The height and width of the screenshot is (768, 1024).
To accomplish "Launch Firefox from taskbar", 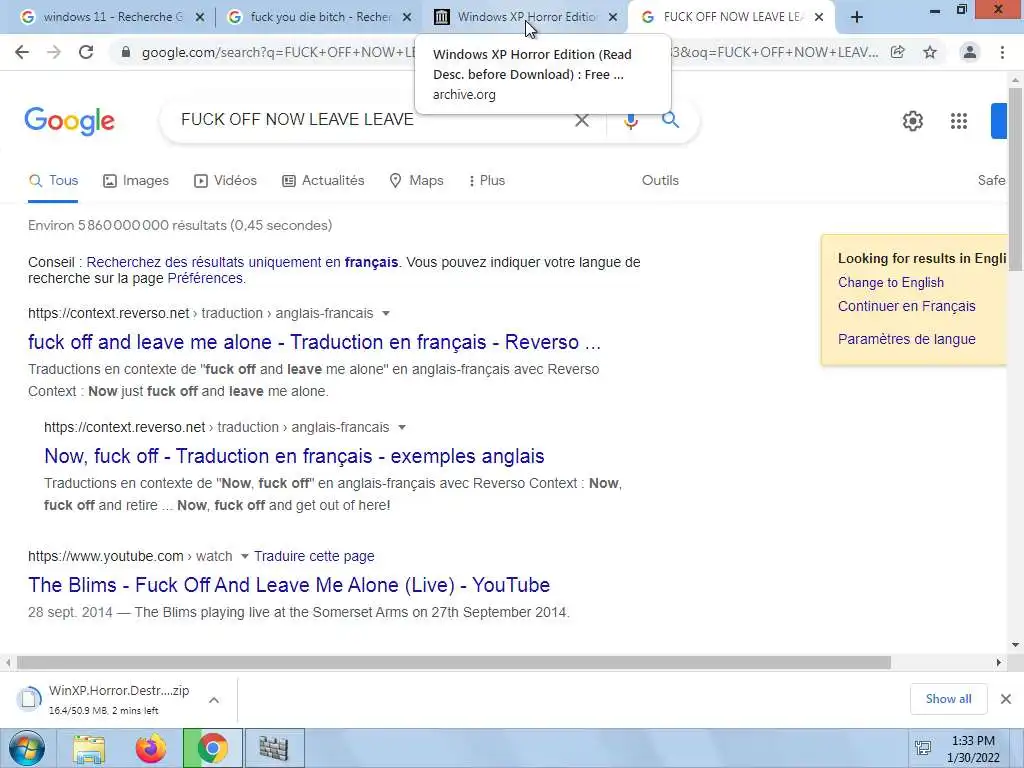I will point(150,748).
